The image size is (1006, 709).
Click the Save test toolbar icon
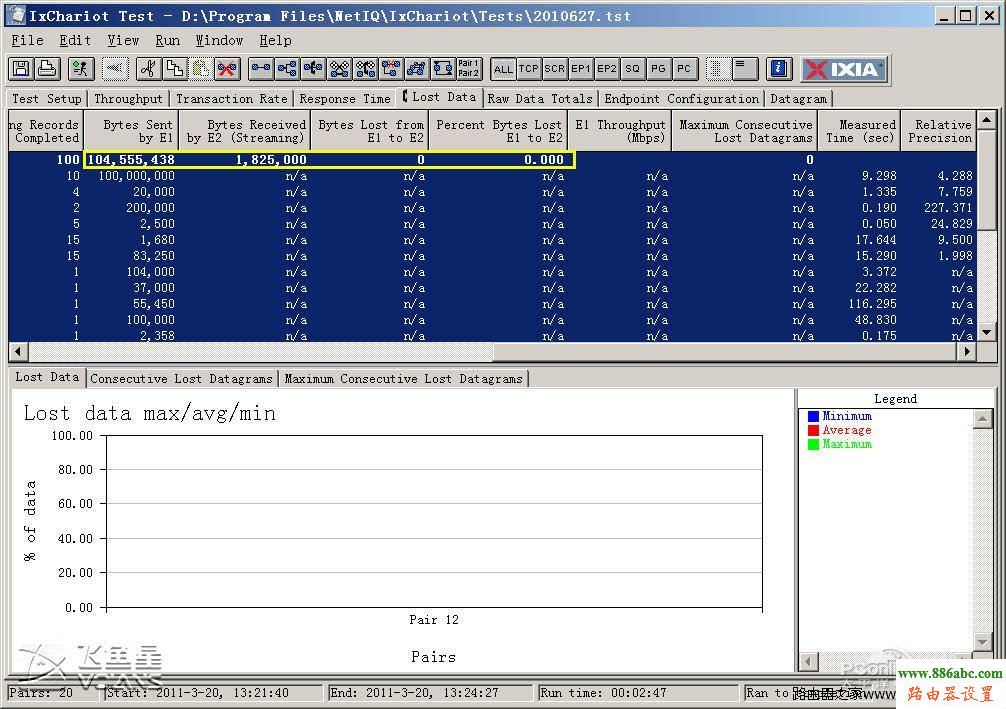(21, 69)
